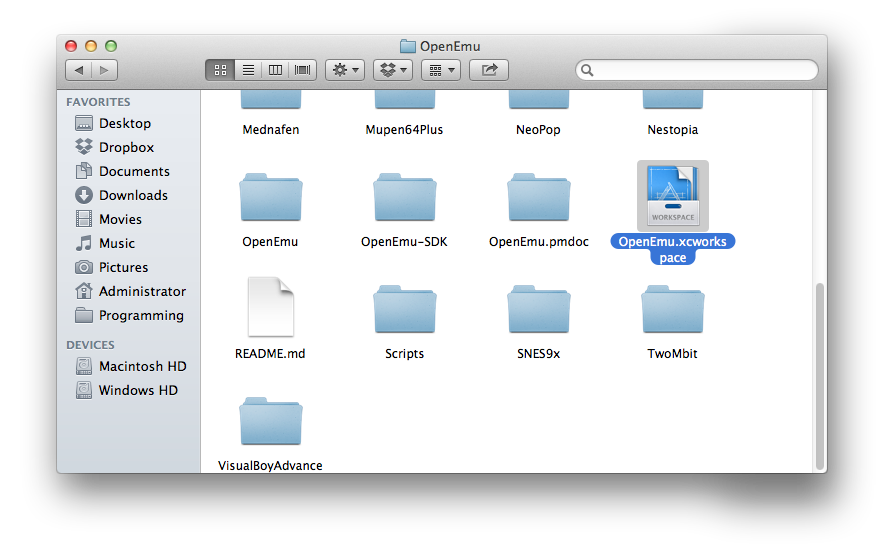
Task: Click the vertical scrollbar thumb
Action: click(820, 376)
